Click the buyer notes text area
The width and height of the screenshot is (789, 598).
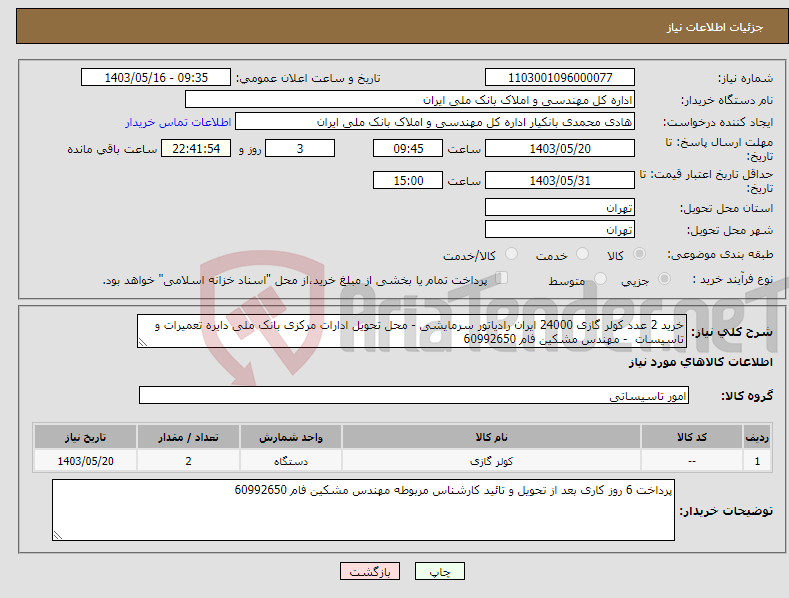(363, 510)
